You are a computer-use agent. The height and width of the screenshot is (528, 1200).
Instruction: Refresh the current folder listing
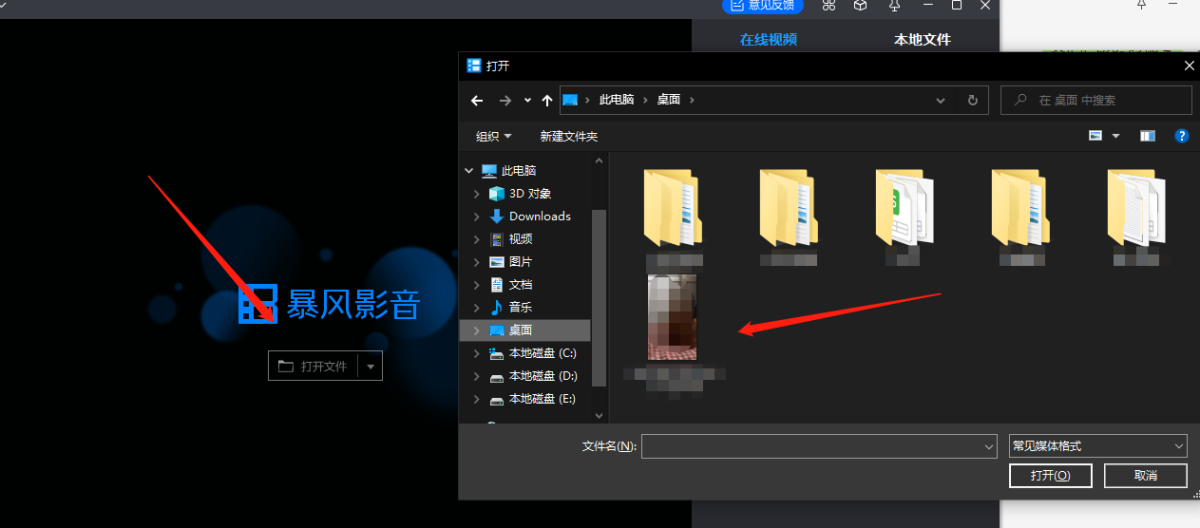point(972,100)
